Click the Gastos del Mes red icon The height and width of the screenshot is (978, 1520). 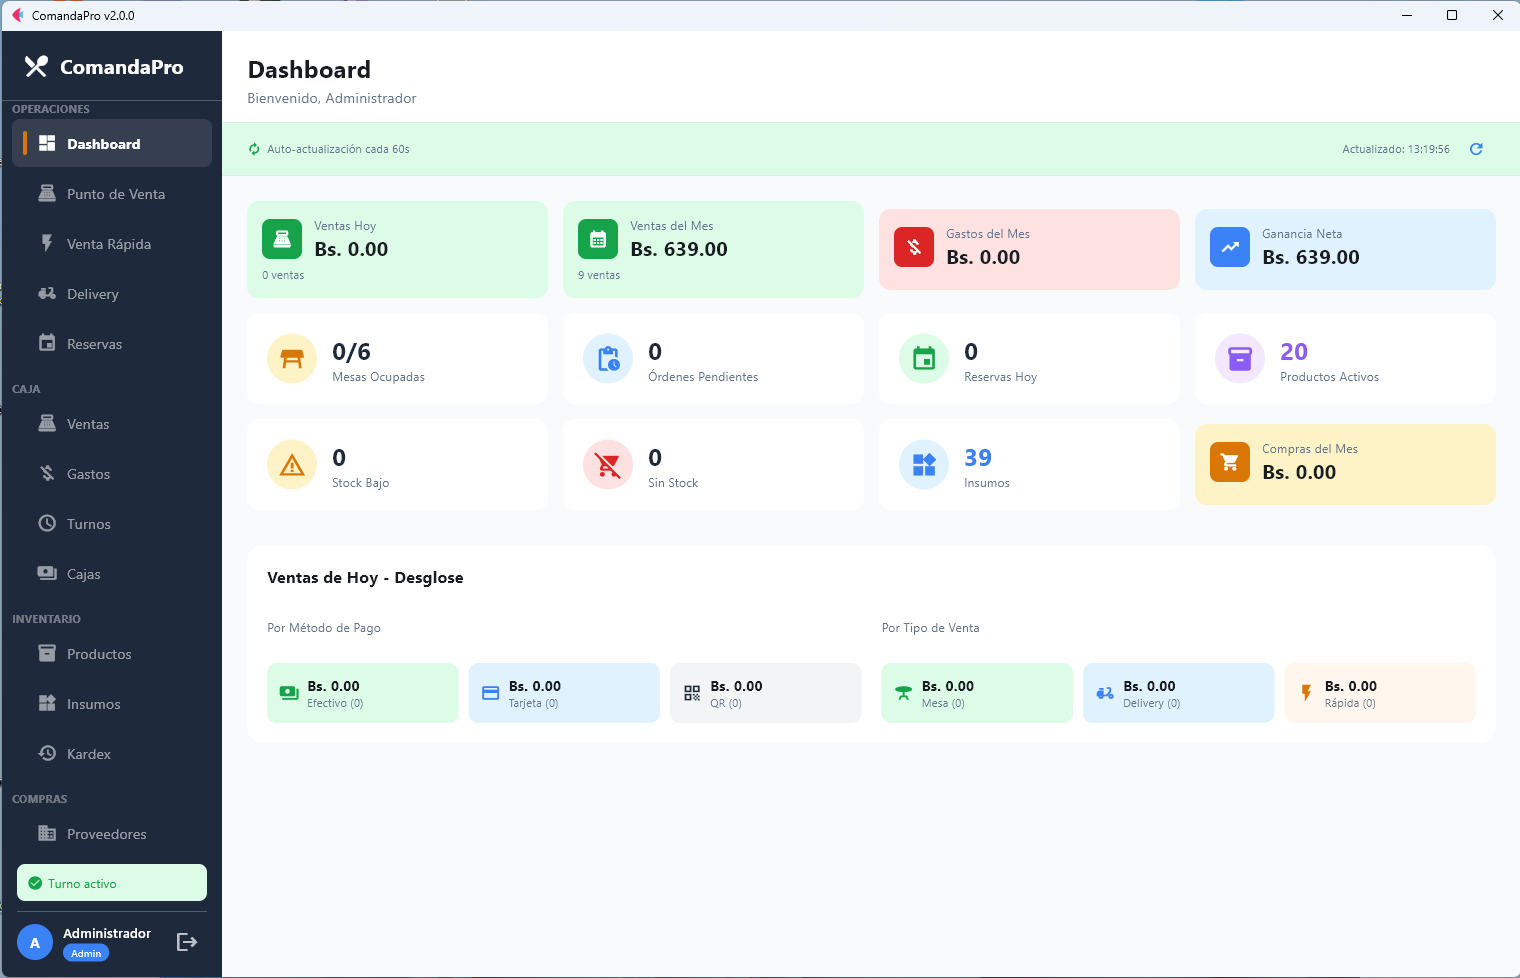tap(914, 247)
